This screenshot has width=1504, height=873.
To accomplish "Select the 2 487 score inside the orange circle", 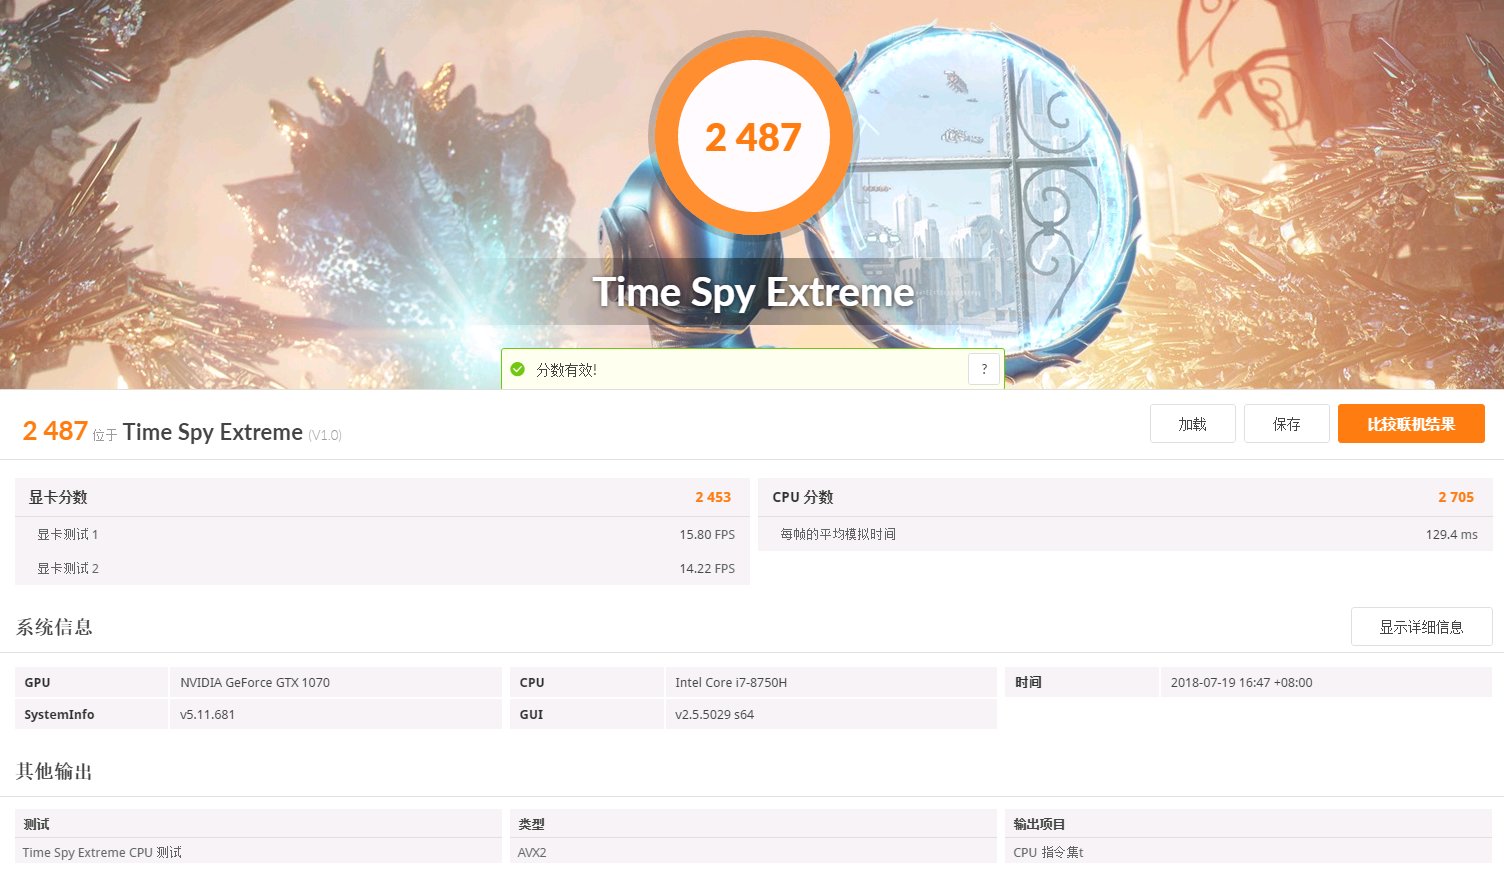I will [753, 138].
